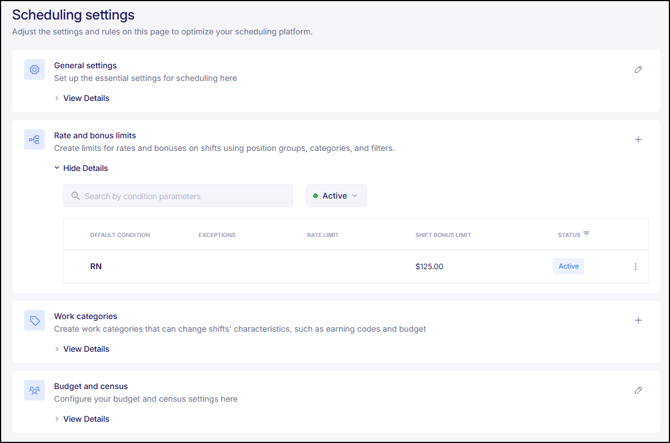Click the Rate and bonus limits icon
The image size is (670, 443).
(34, 140)
